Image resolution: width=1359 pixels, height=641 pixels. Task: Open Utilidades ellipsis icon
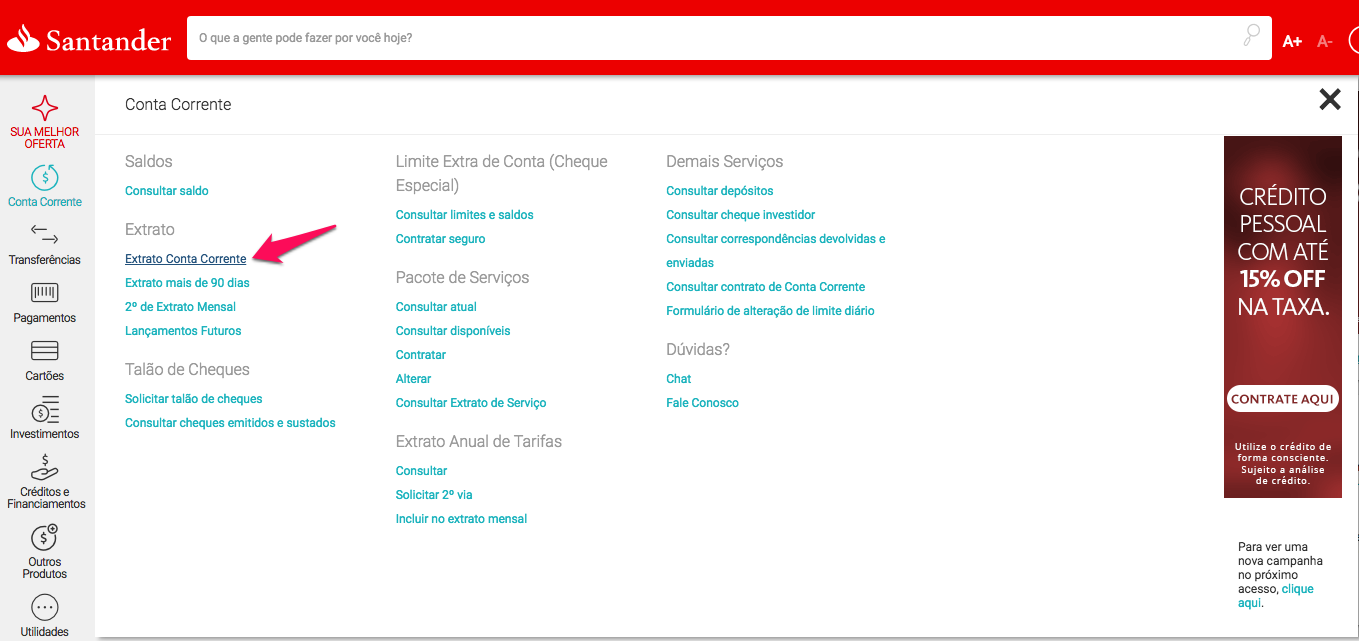click(x=45, y=607)
